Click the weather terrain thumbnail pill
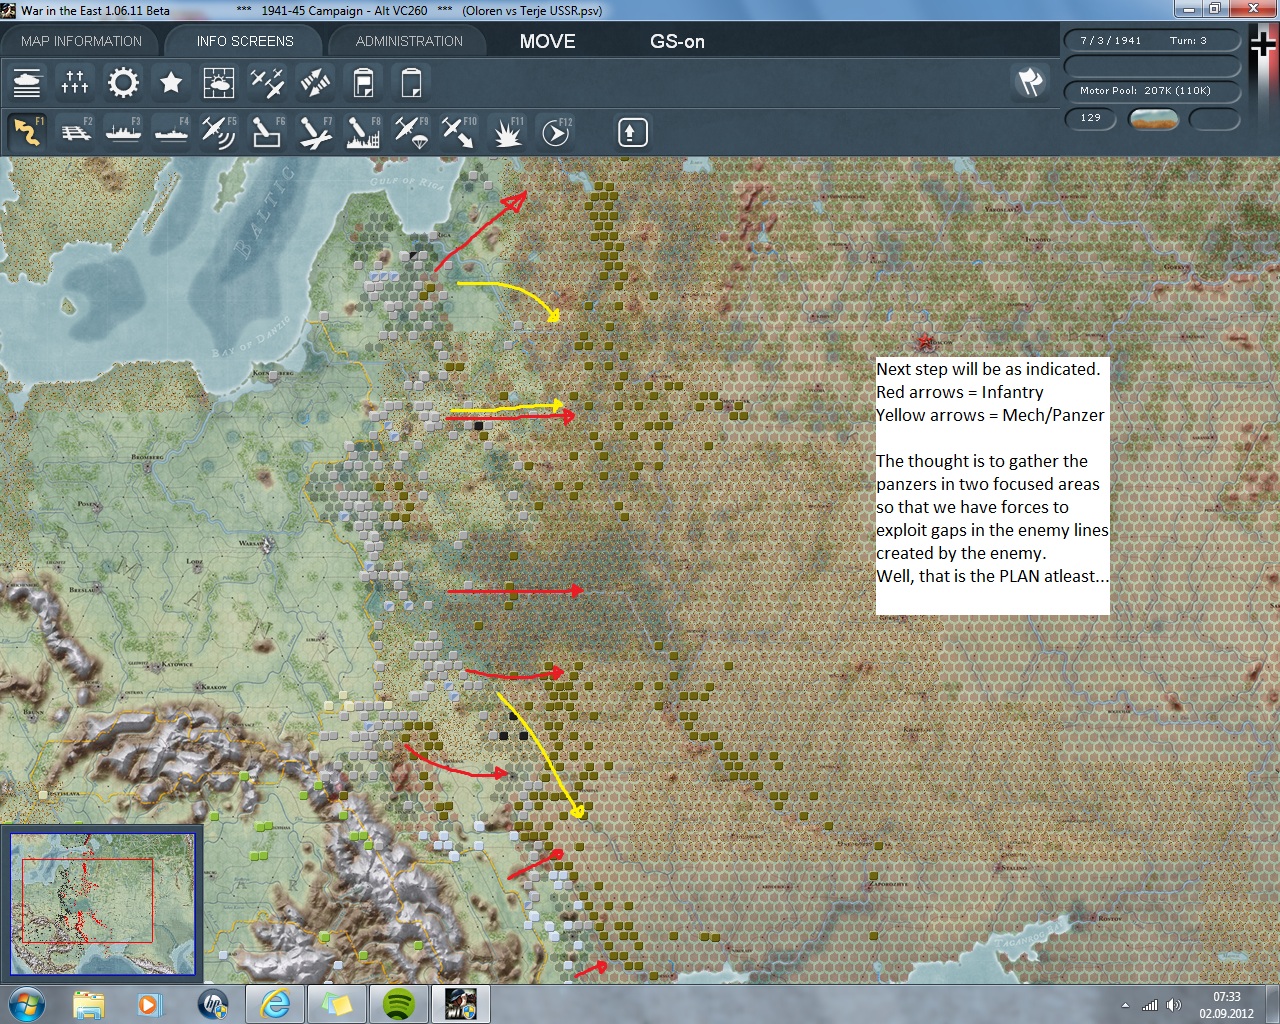Image resolution: width=1280 pixels, height=1024 pixels. click(1153, 119)
